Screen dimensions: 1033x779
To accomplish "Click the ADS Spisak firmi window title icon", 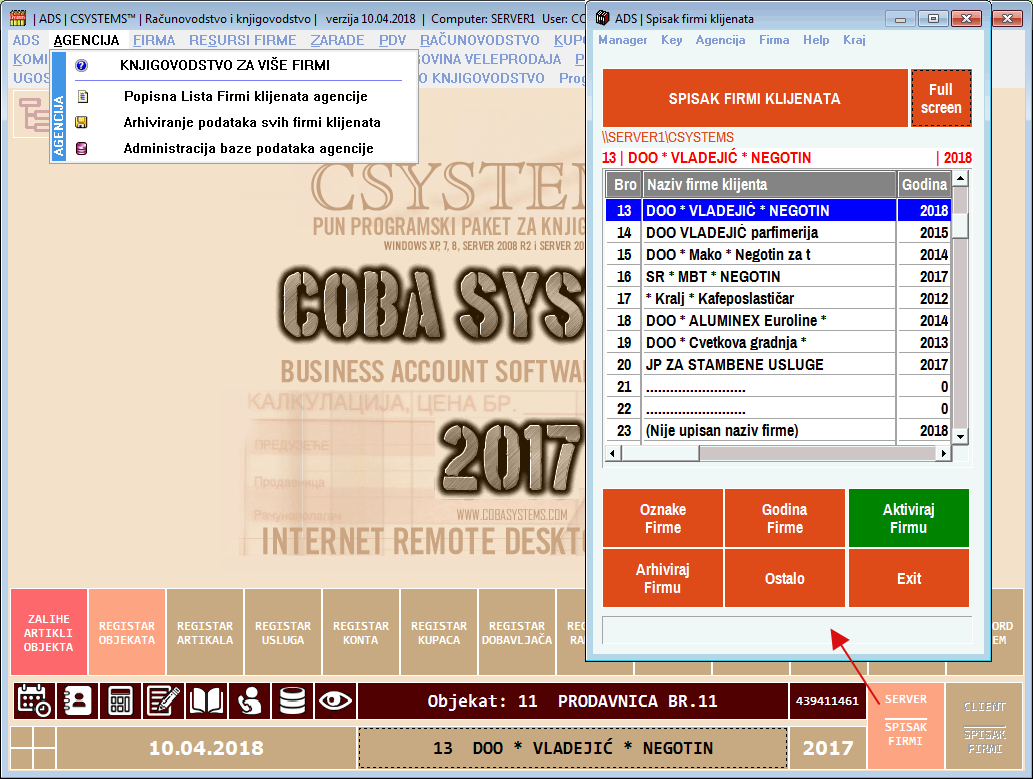I will [x=602, y=18].
